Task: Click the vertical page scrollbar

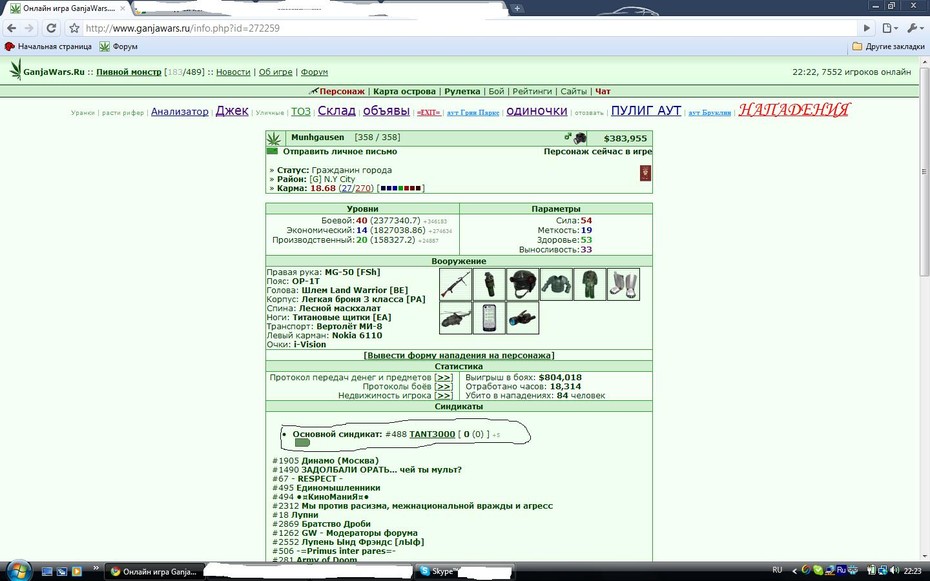Action: pos(924,172)
